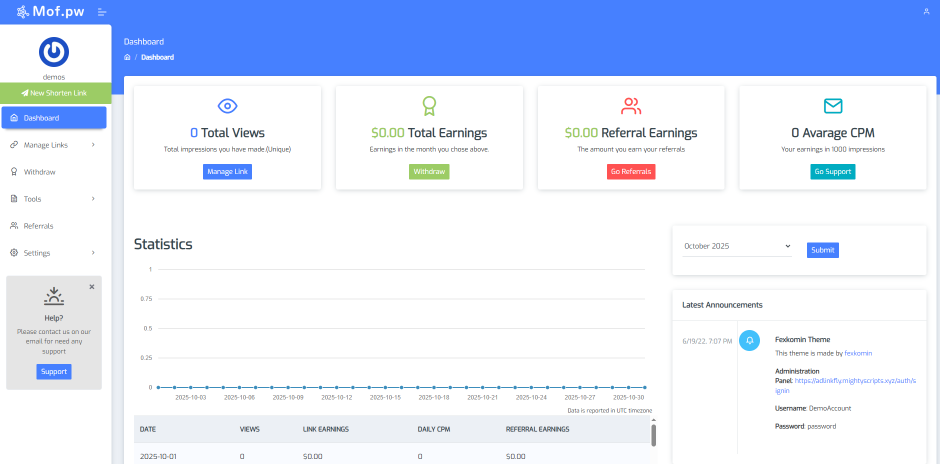940x464 pixels.
Task: Open Withdraw in the sidebar menu
Action: [39, 172]
